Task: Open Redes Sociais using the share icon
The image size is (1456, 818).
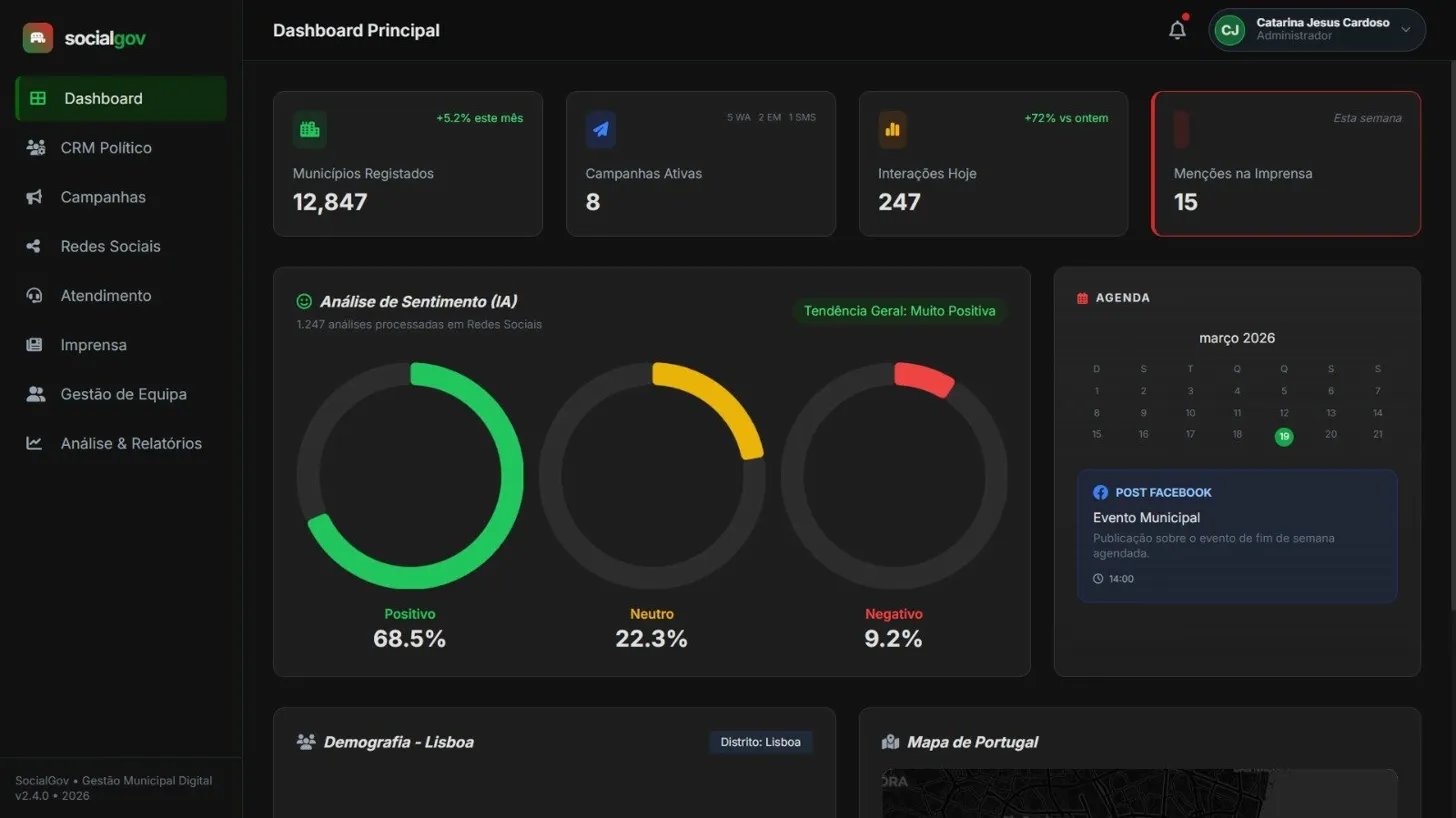Action: click(36, 246)
